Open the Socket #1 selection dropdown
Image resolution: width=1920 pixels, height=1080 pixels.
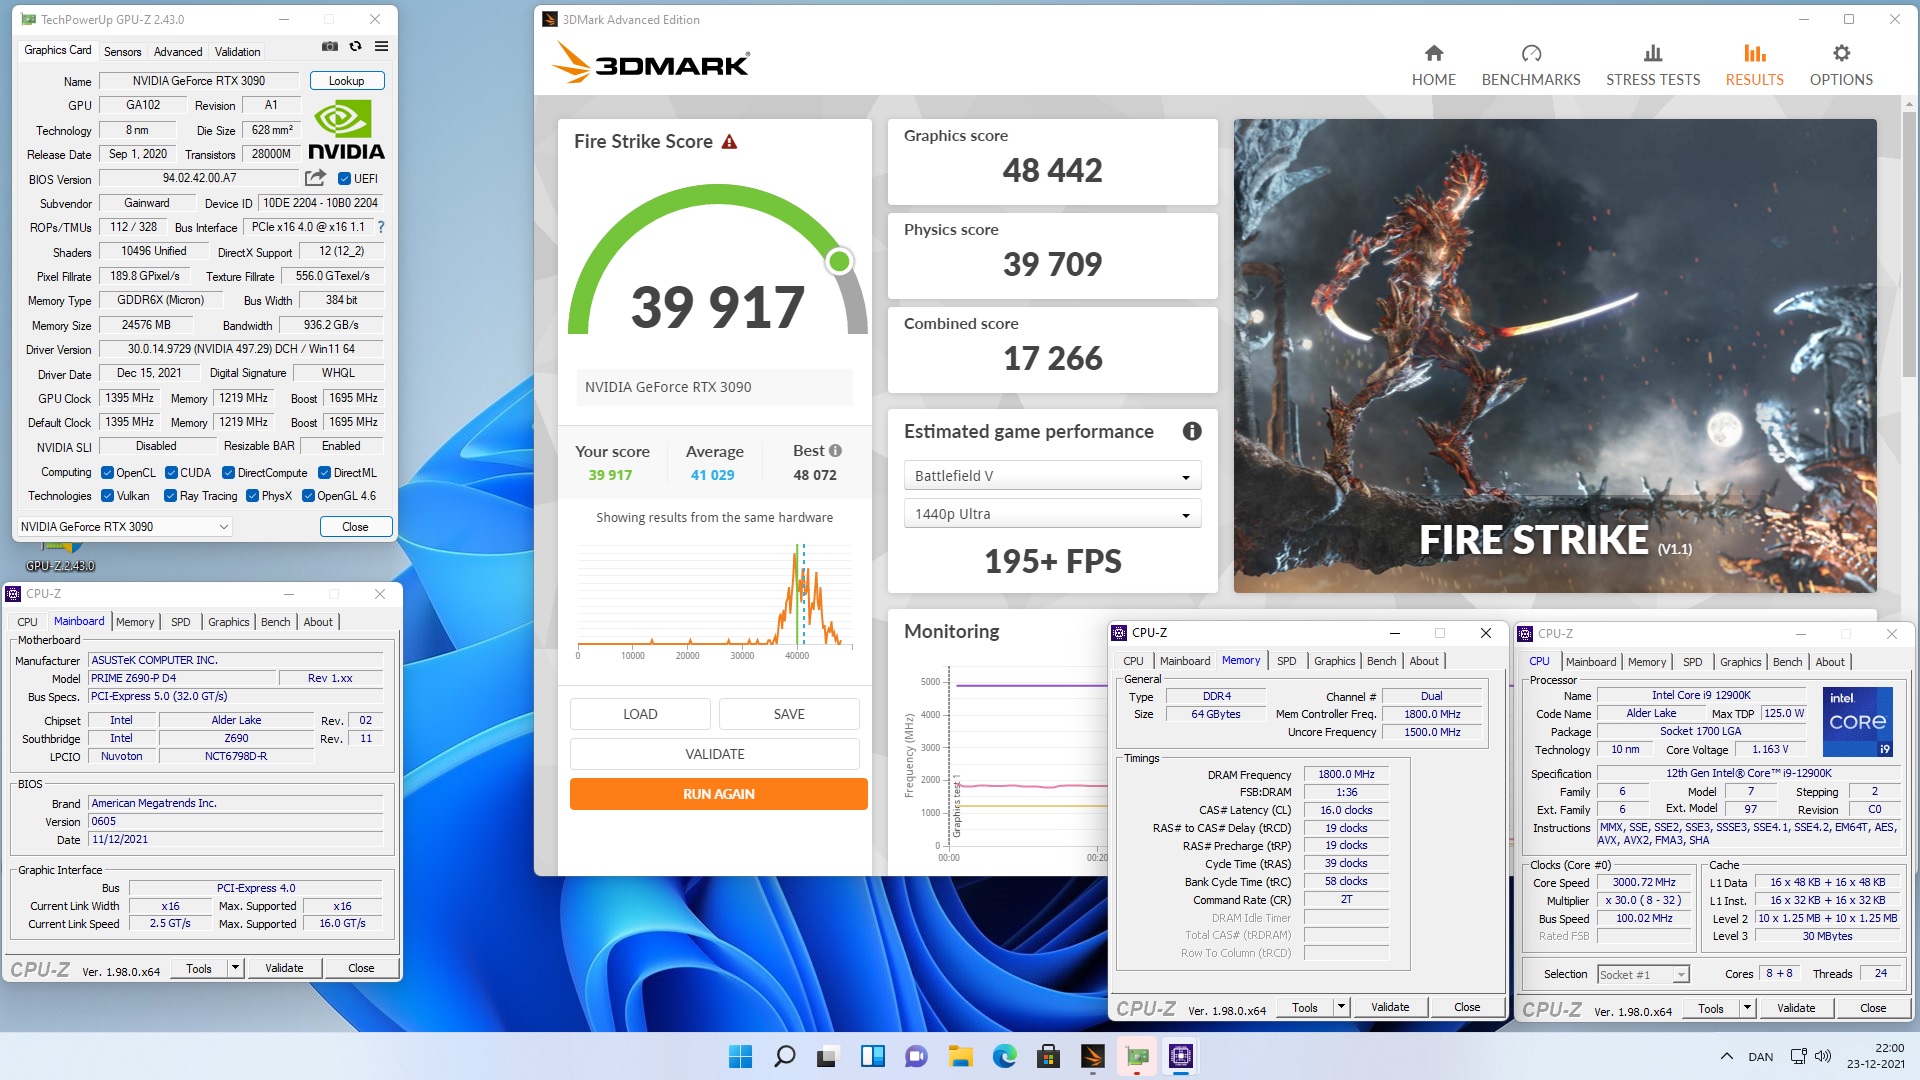click(1643, 975)
